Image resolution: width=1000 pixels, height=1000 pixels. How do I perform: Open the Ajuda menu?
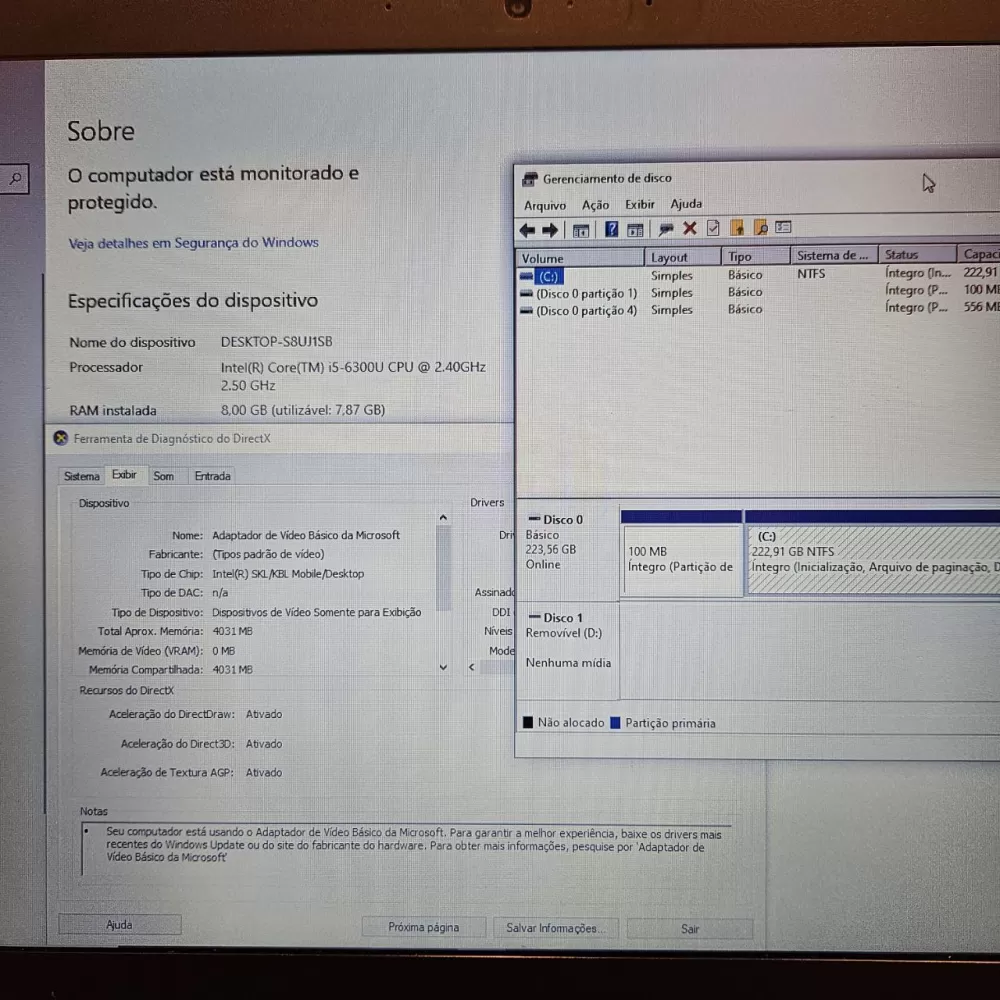pos(686,203)
